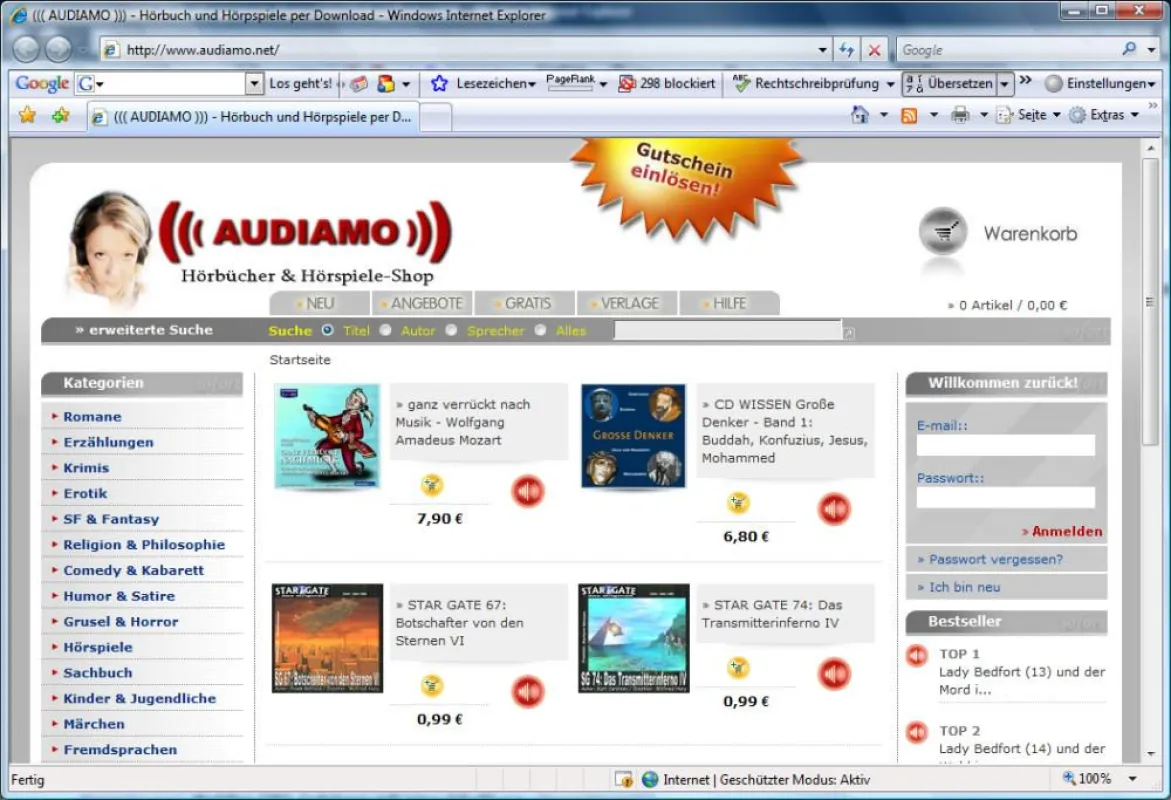The width and height of the screenshot is (1171, 800).
Task: Select the Titel search radio button
Action: click(x=327, y=329)
